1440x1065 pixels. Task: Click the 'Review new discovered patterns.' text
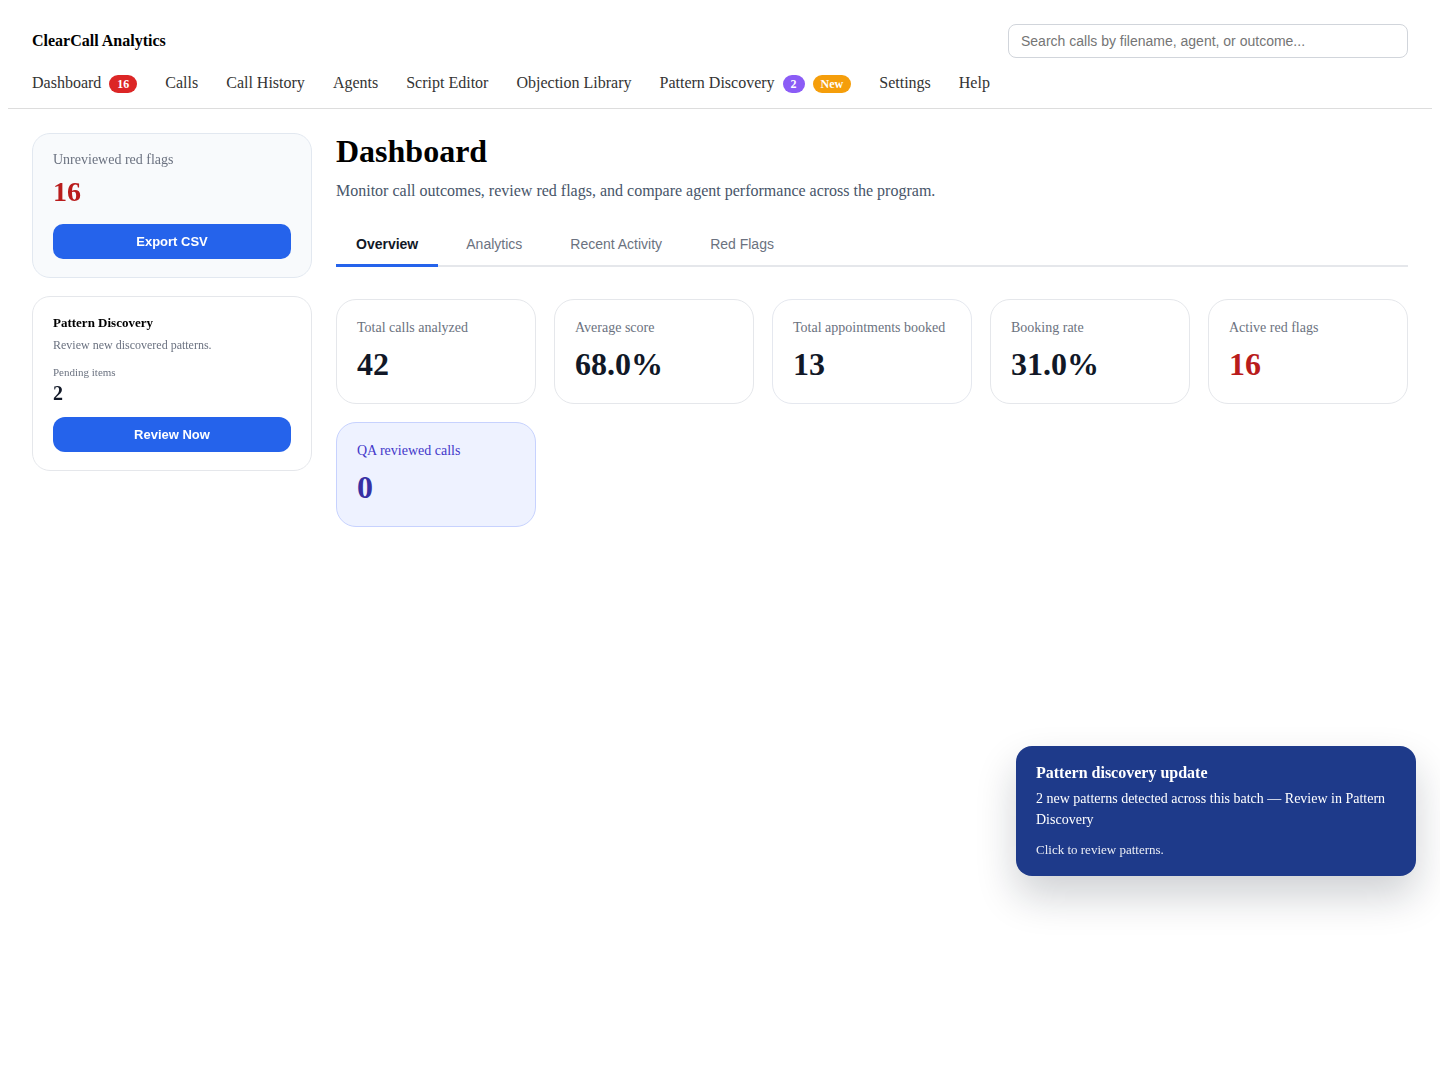[x=132, y=345]
